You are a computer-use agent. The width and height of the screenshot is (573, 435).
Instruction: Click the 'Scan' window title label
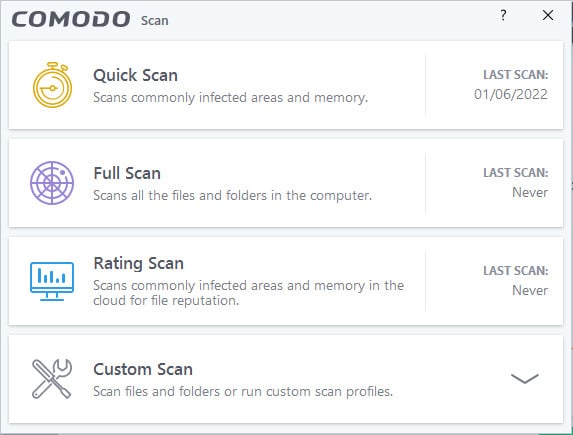(155, 20)
